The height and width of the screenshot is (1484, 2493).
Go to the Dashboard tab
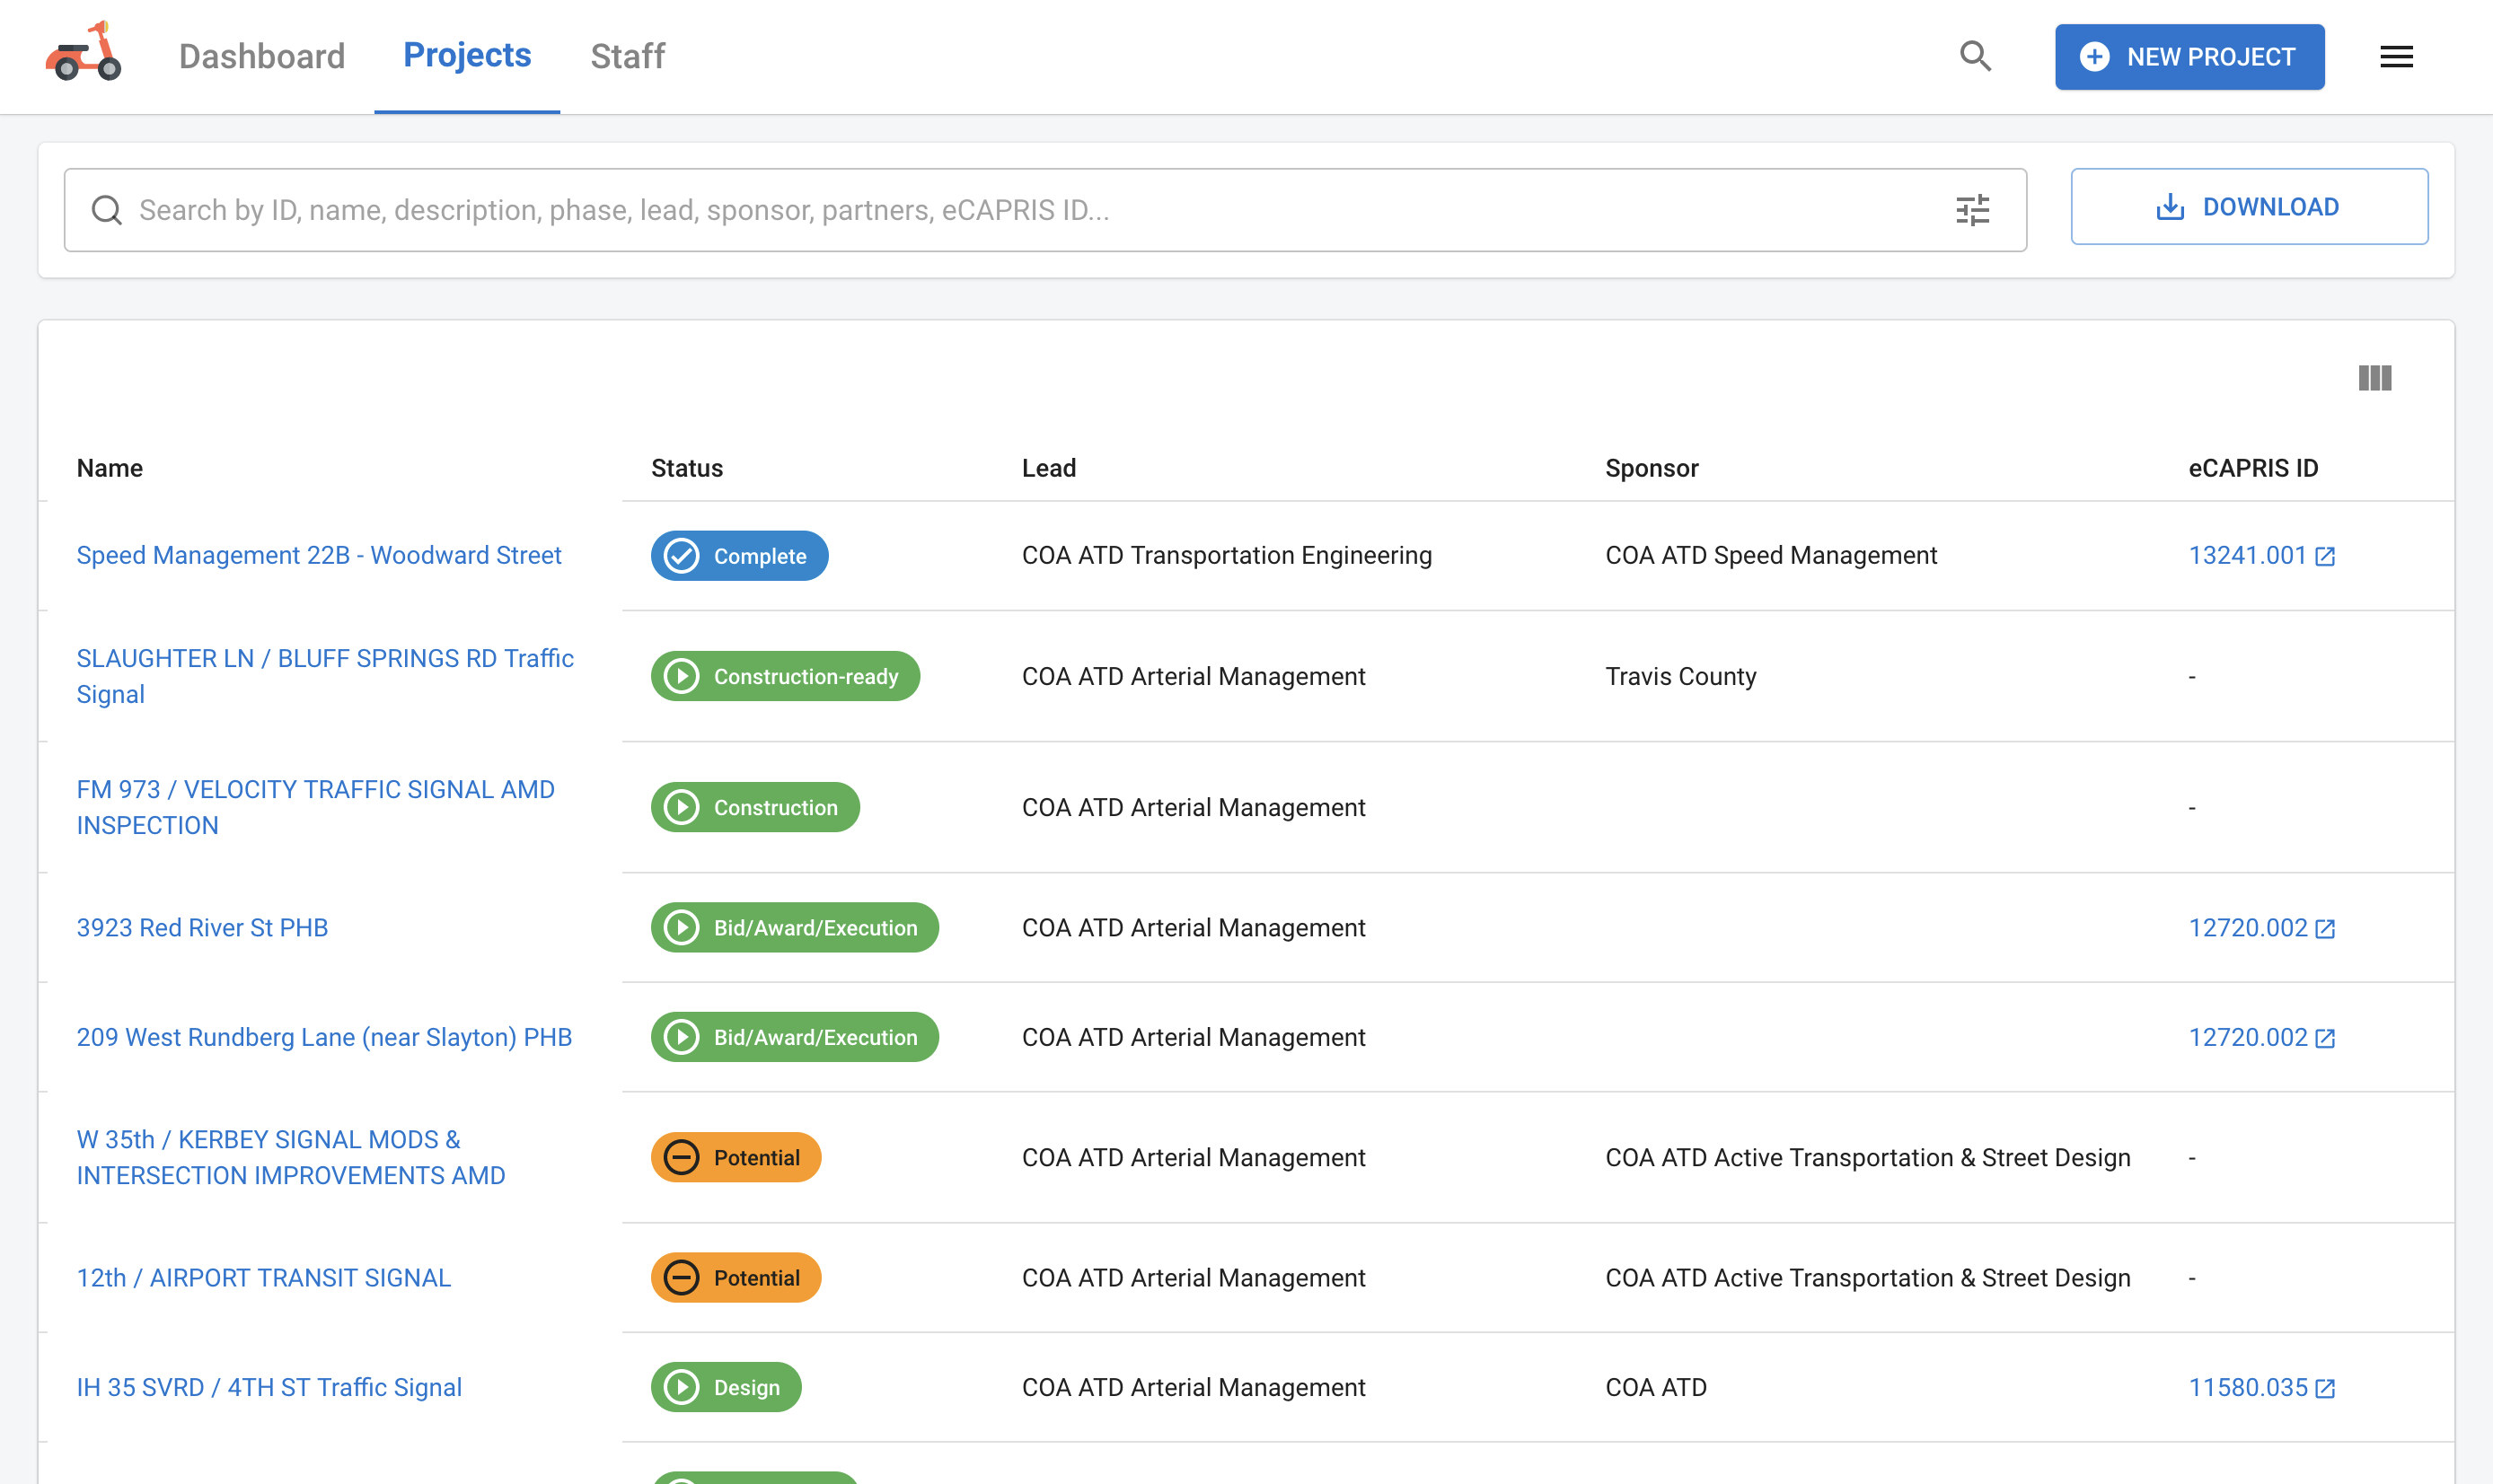pyautogui.click(x=262, y=56)
